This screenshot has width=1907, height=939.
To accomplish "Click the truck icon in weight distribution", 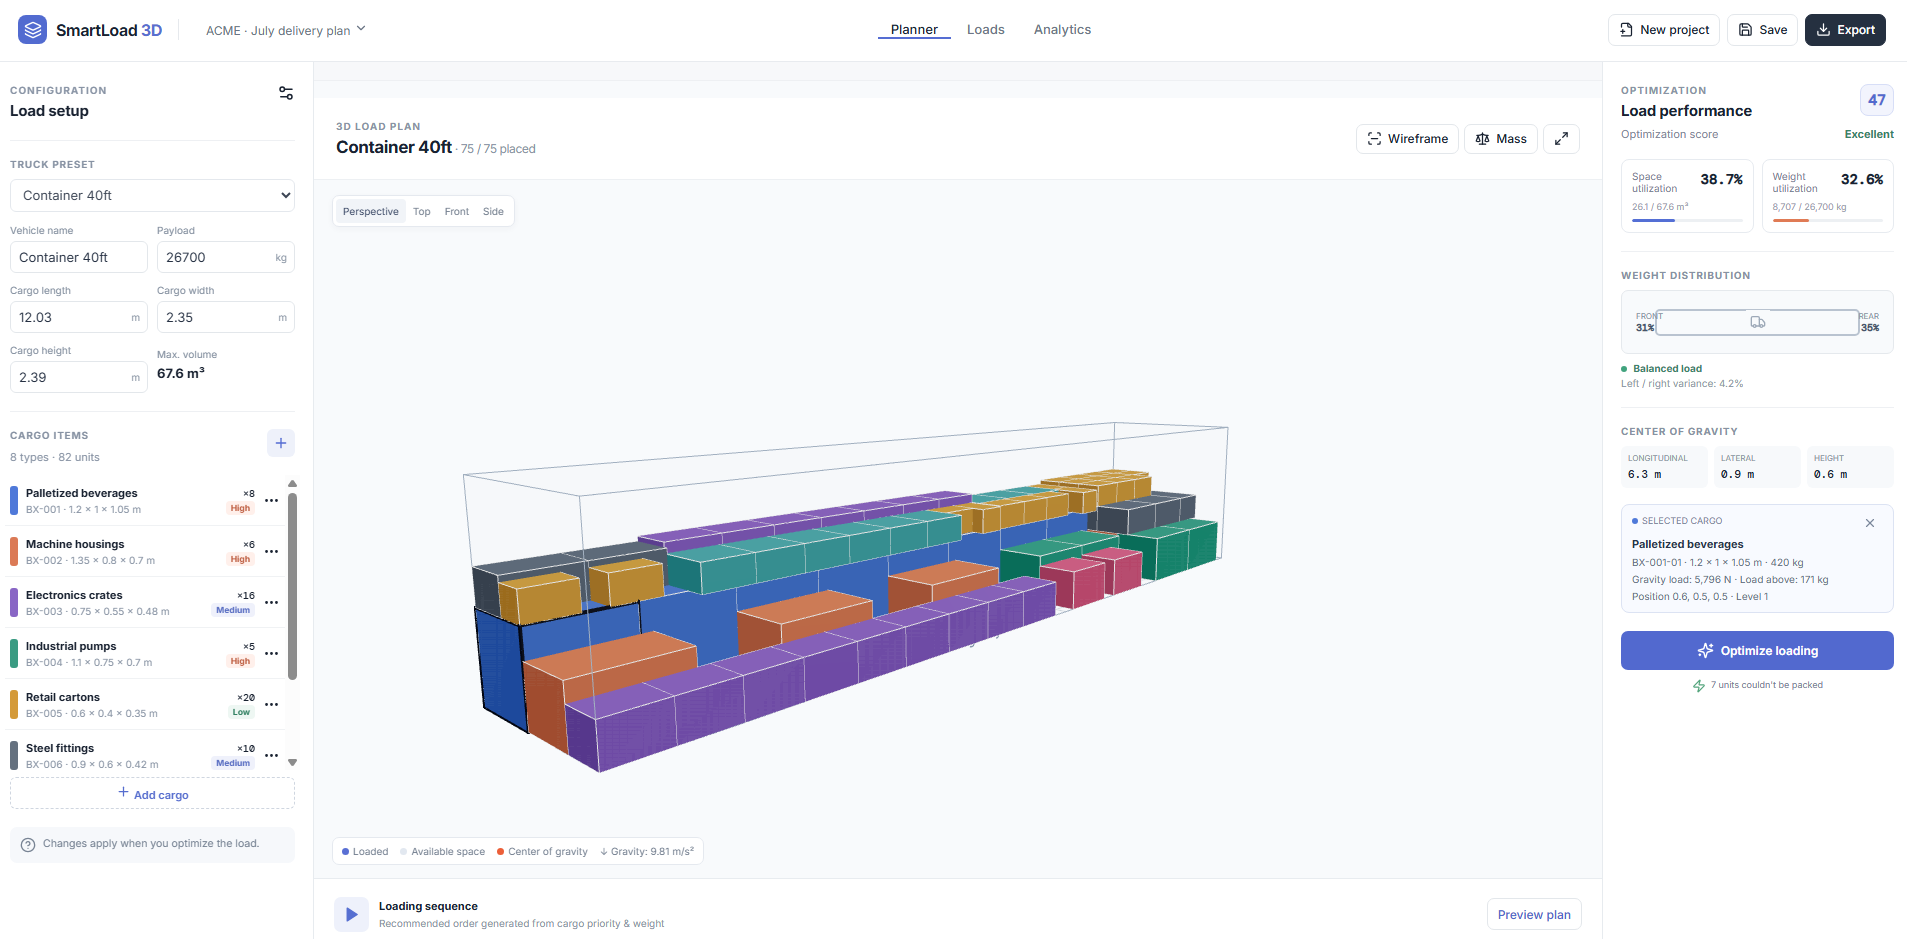I will pos(1758,322).
